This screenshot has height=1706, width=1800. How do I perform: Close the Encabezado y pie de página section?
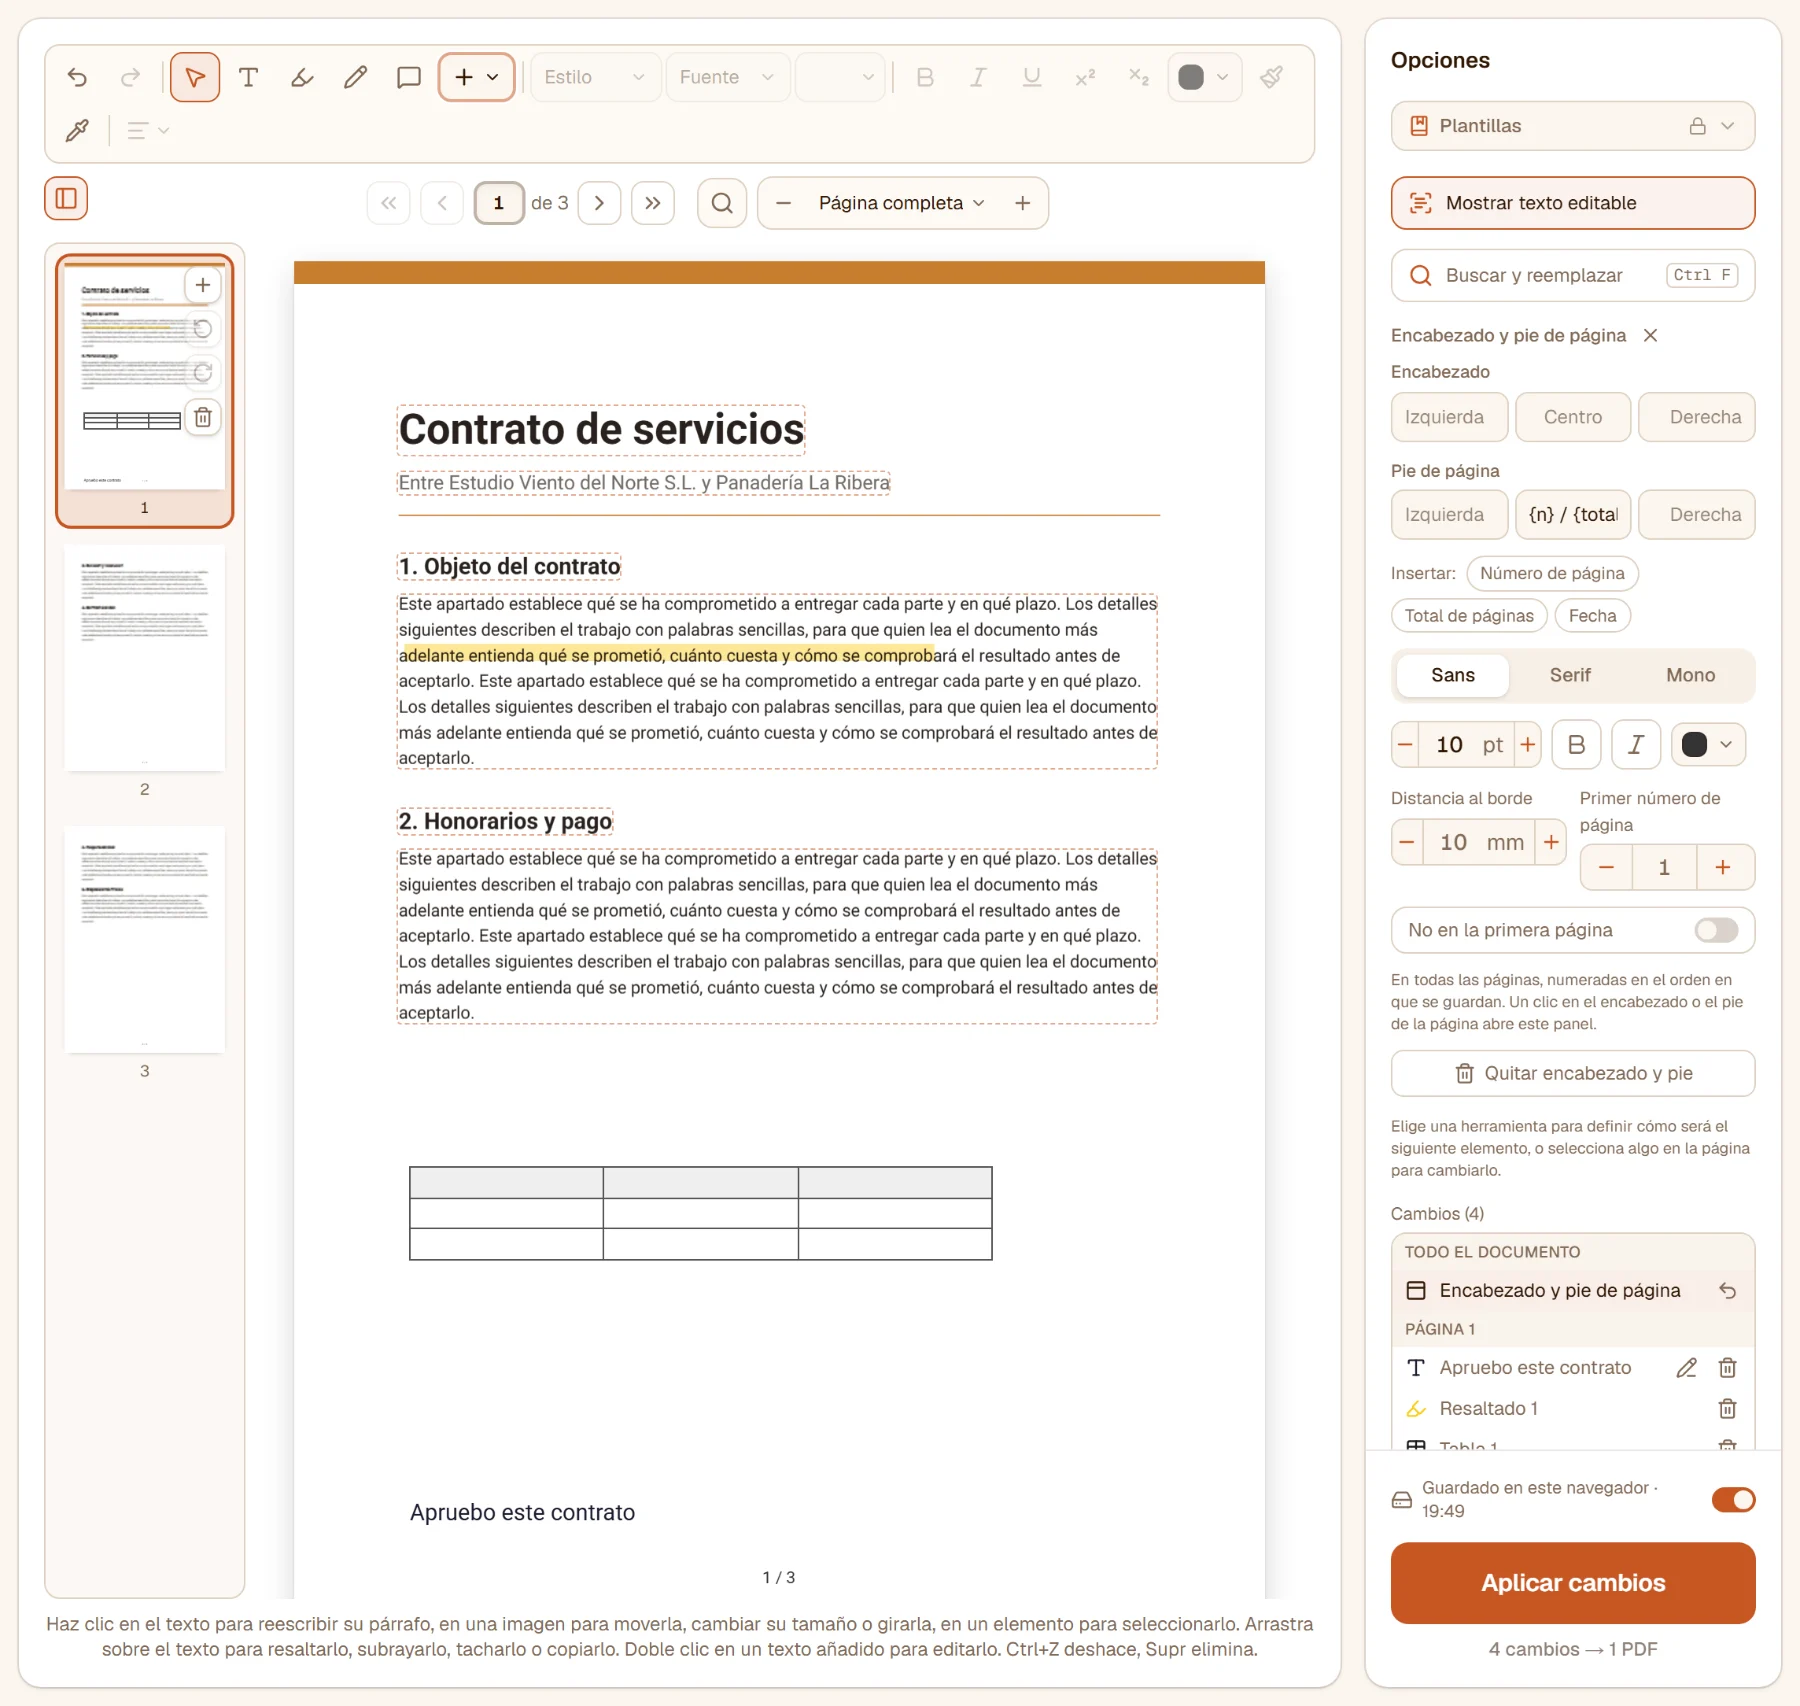pos(1651,335)
